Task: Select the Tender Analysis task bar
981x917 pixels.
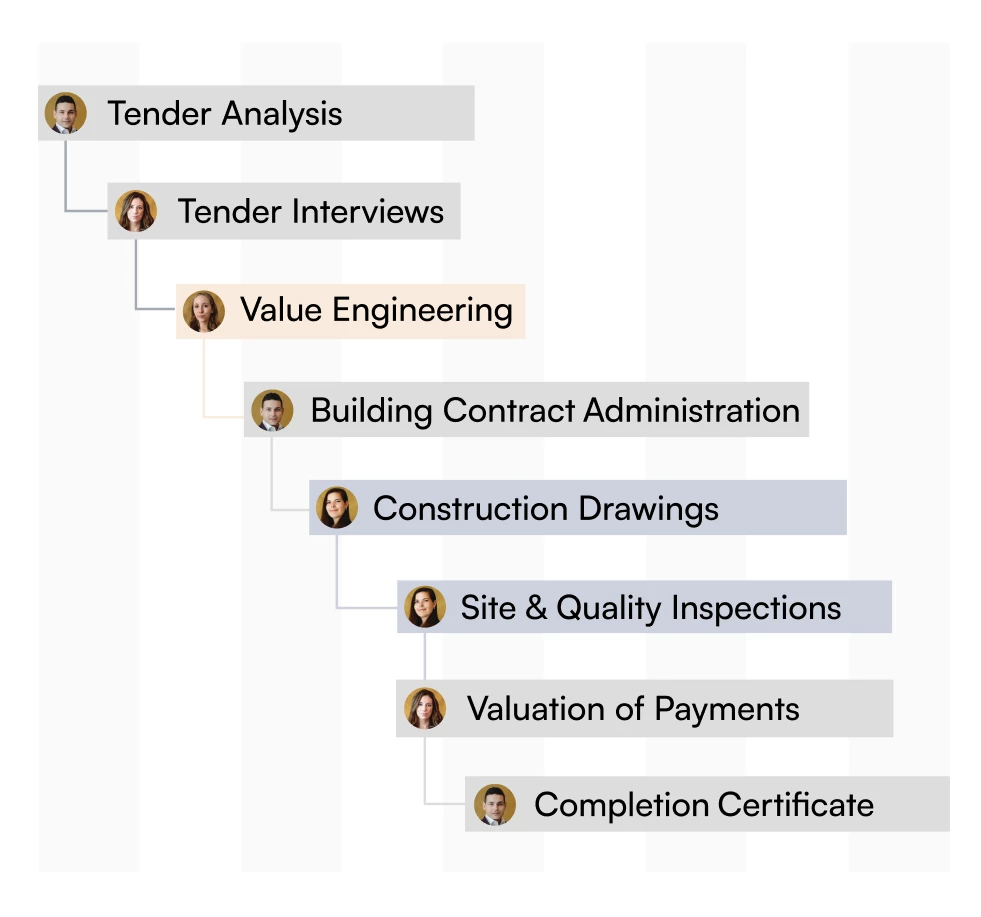Action: click(257, 113)
